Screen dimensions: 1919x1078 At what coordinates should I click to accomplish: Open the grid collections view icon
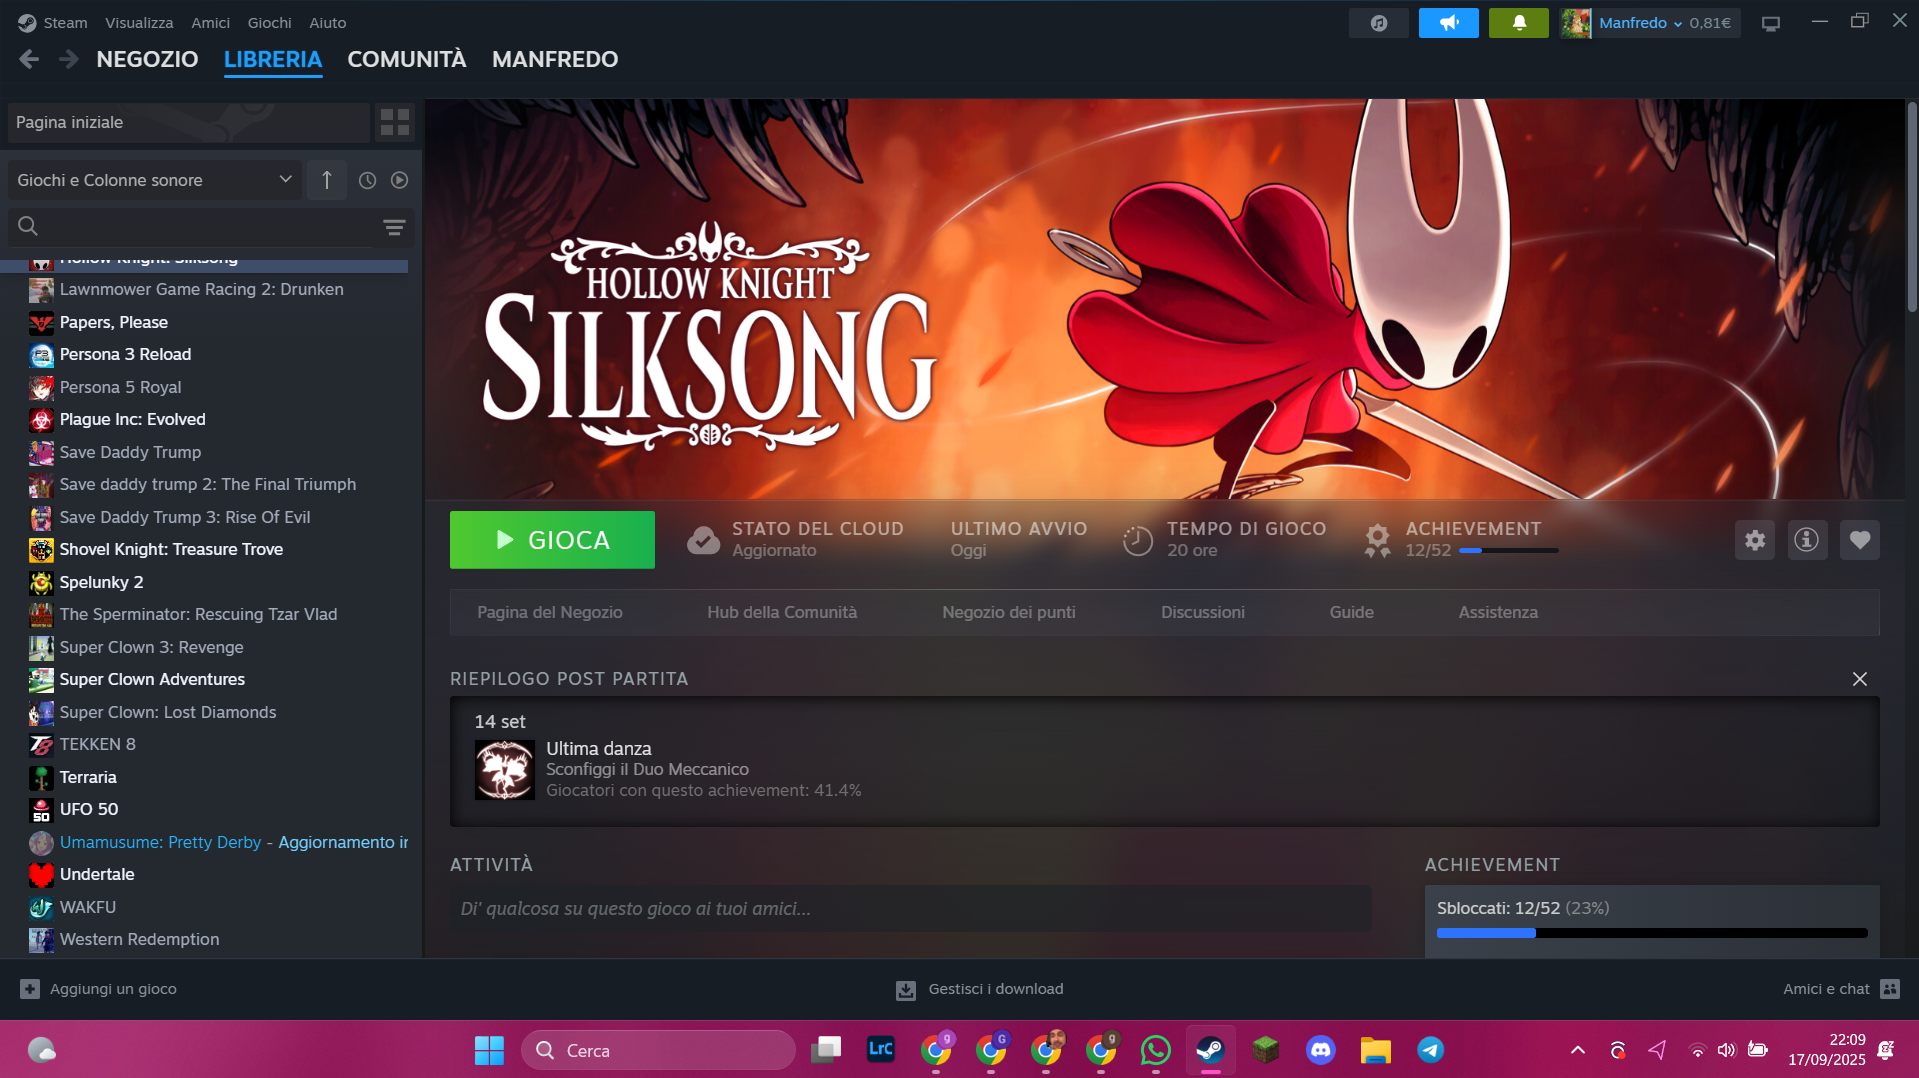(x=395, y=122)
